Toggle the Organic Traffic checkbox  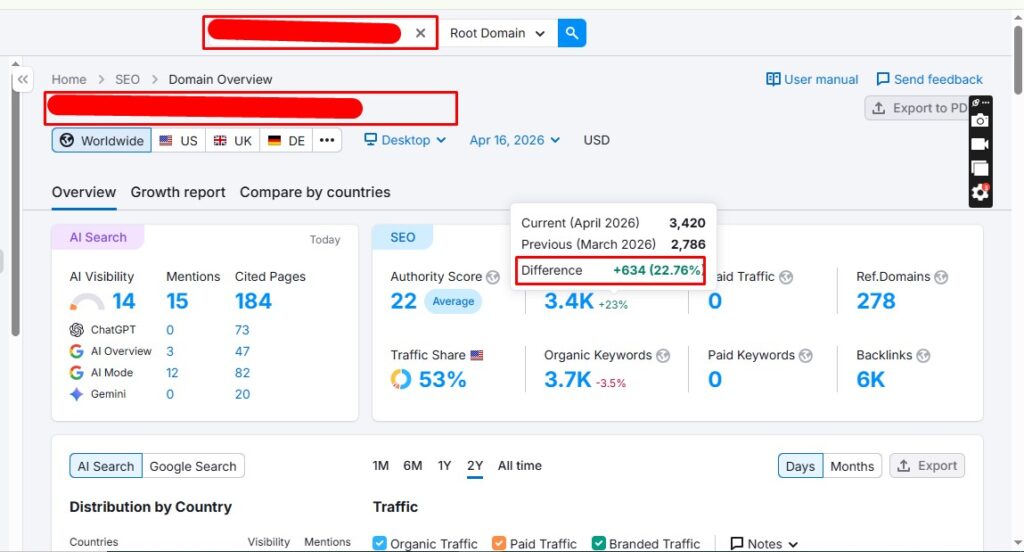click(379, 543)
